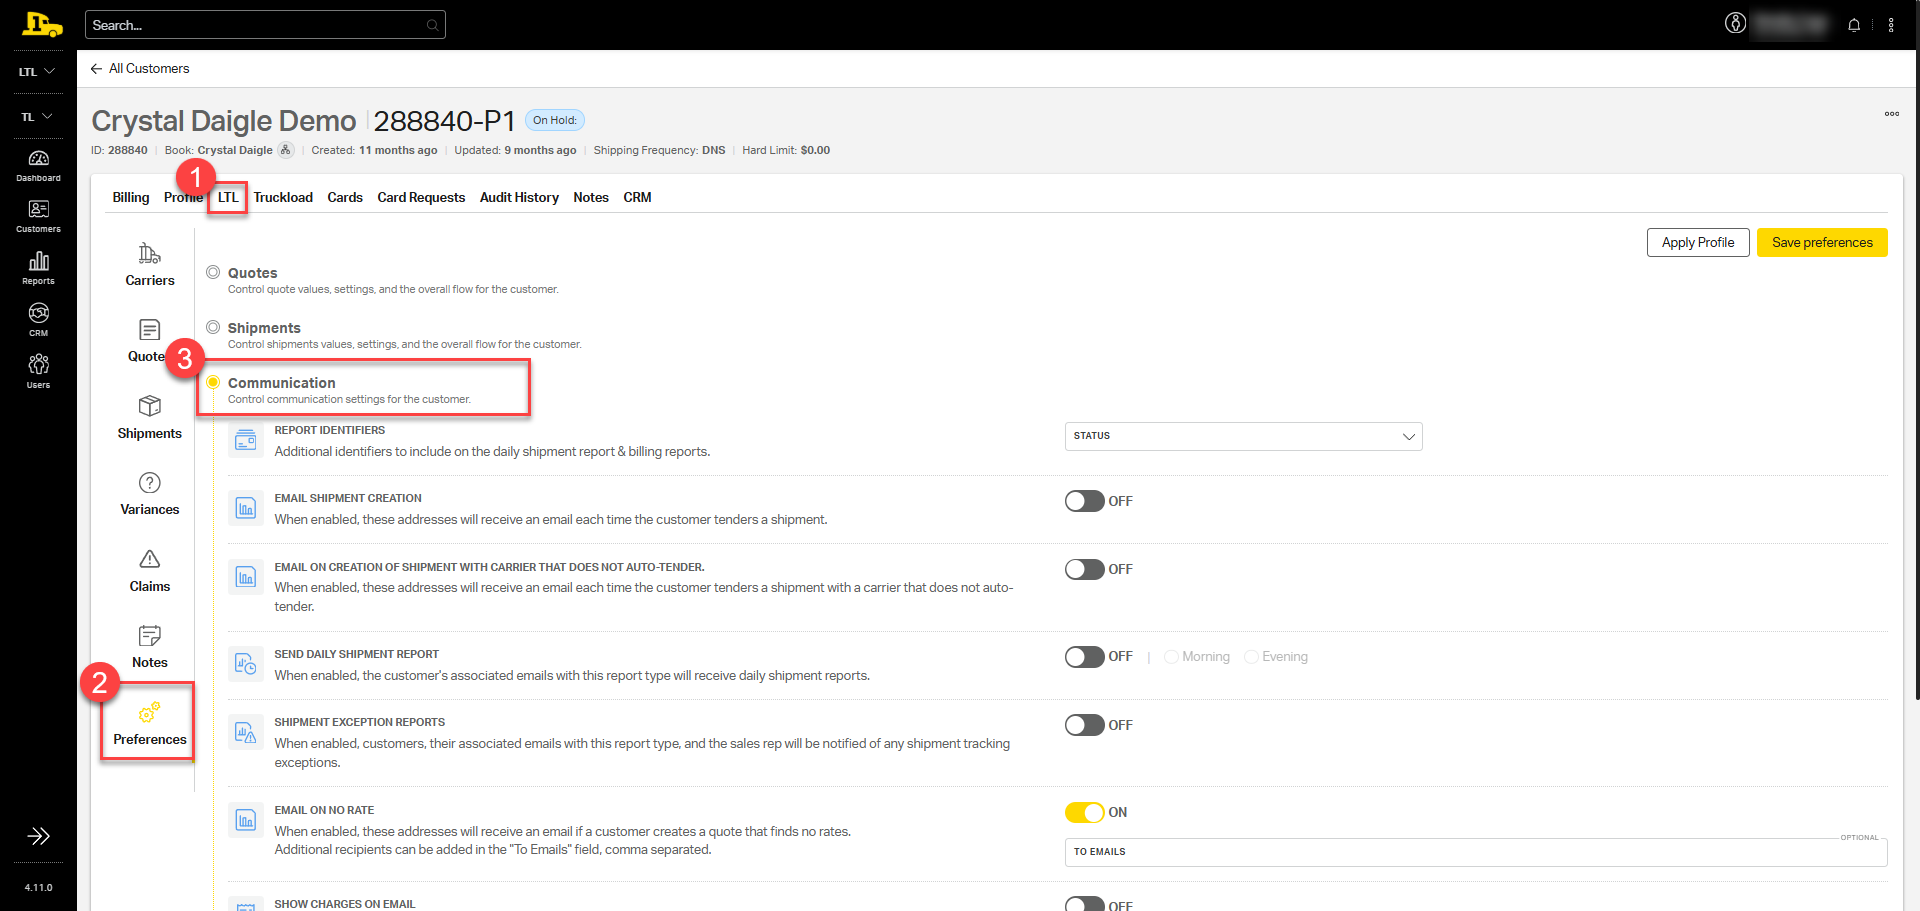The width and height of the screenshot is (1920, 911).
Task: Turn off the Email On No Rate toggle
Action: pyautogui.click(x=1084, y=812)
